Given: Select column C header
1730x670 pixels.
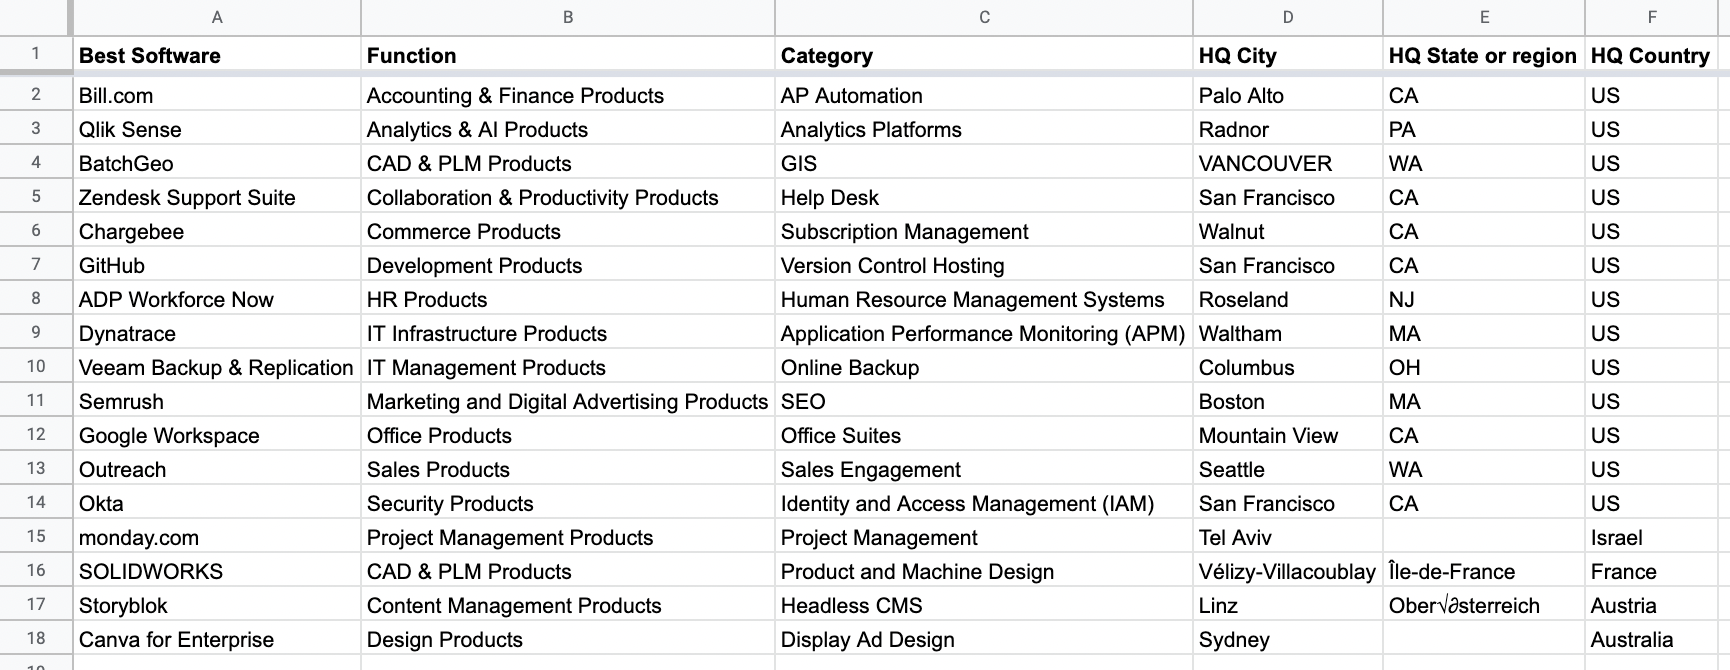Looking at the screenshot, I should point(984,17).
